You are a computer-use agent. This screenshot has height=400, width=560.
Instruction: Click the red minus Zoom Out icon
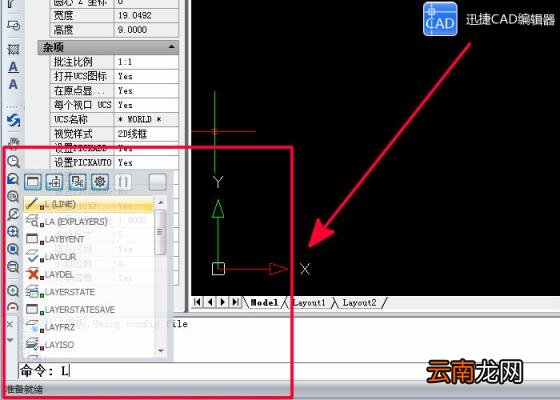(x=13, y=307)
